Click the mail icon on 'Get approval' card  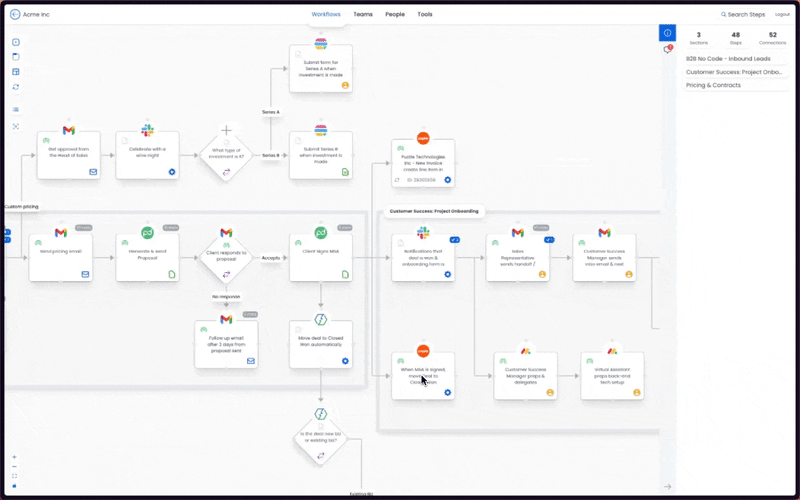[93, 172]
